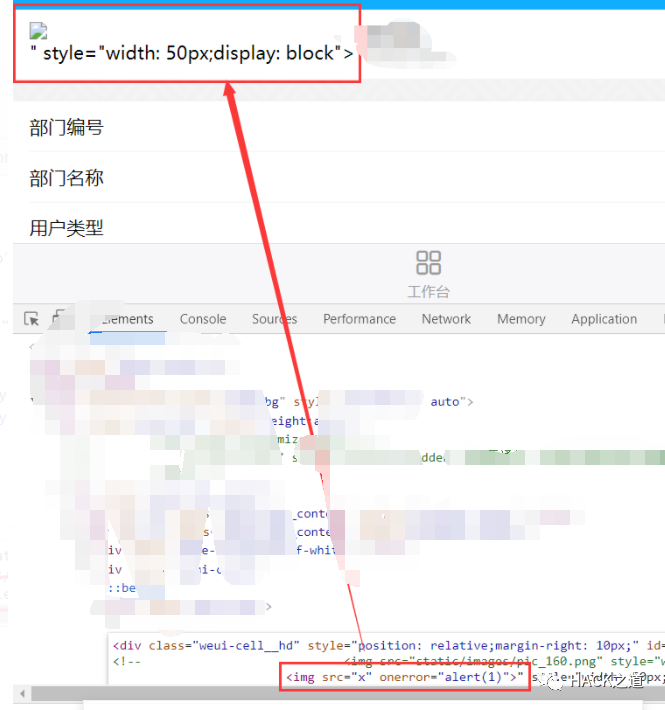Switch to the Console tab
Image resolution: width=665 pixels, height=710 pixels.
(x=203, y=319)
